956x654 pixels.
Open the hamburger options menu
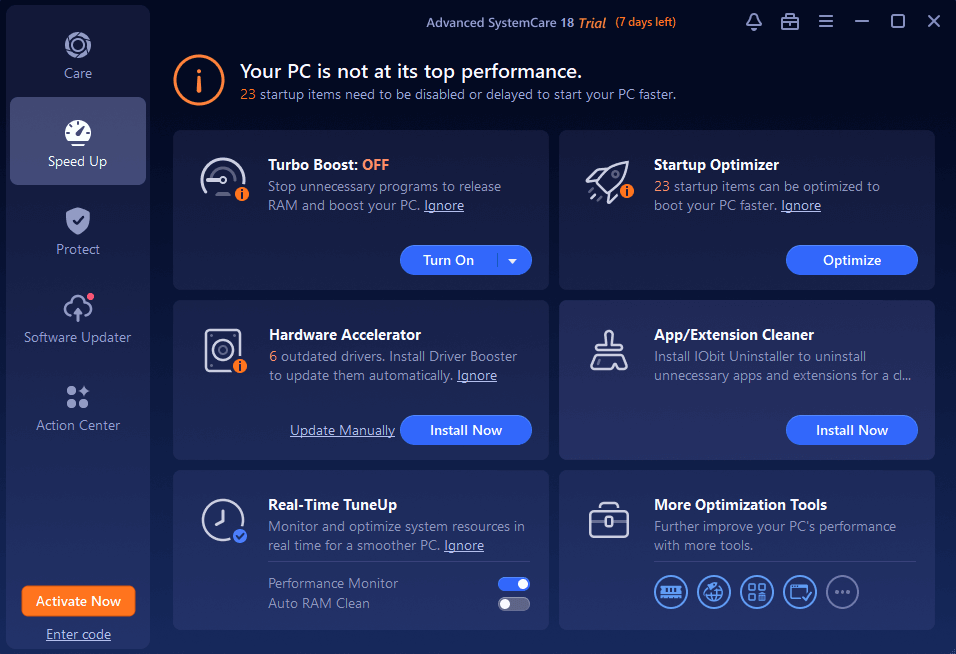826,22
